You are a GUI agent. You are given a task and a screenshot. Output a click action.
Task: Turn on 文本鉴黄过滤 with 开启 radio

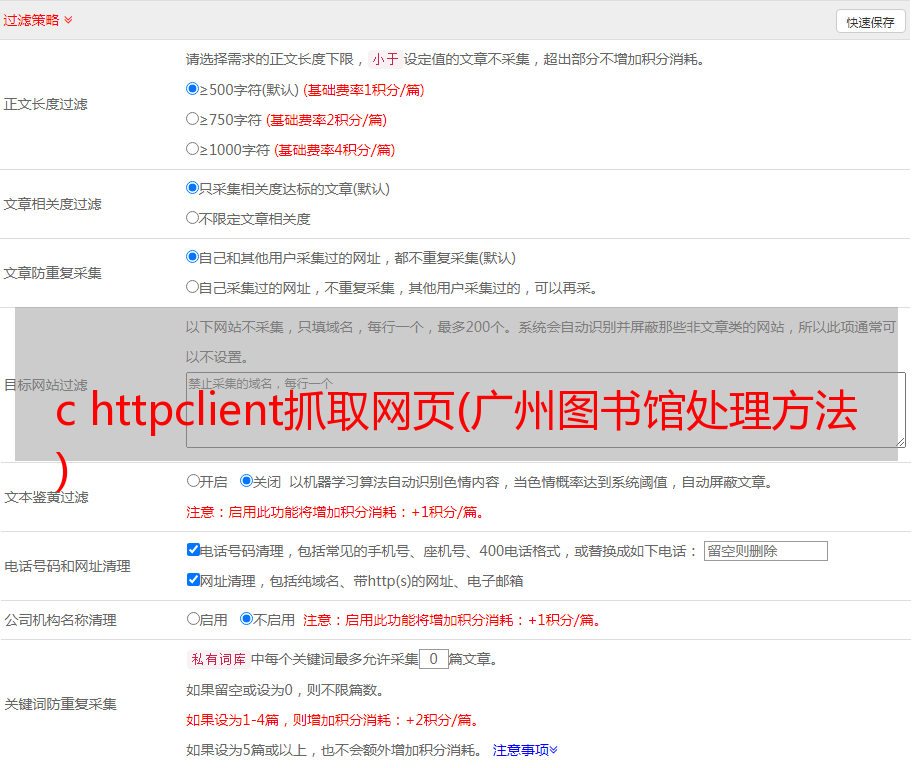[193, 481]
